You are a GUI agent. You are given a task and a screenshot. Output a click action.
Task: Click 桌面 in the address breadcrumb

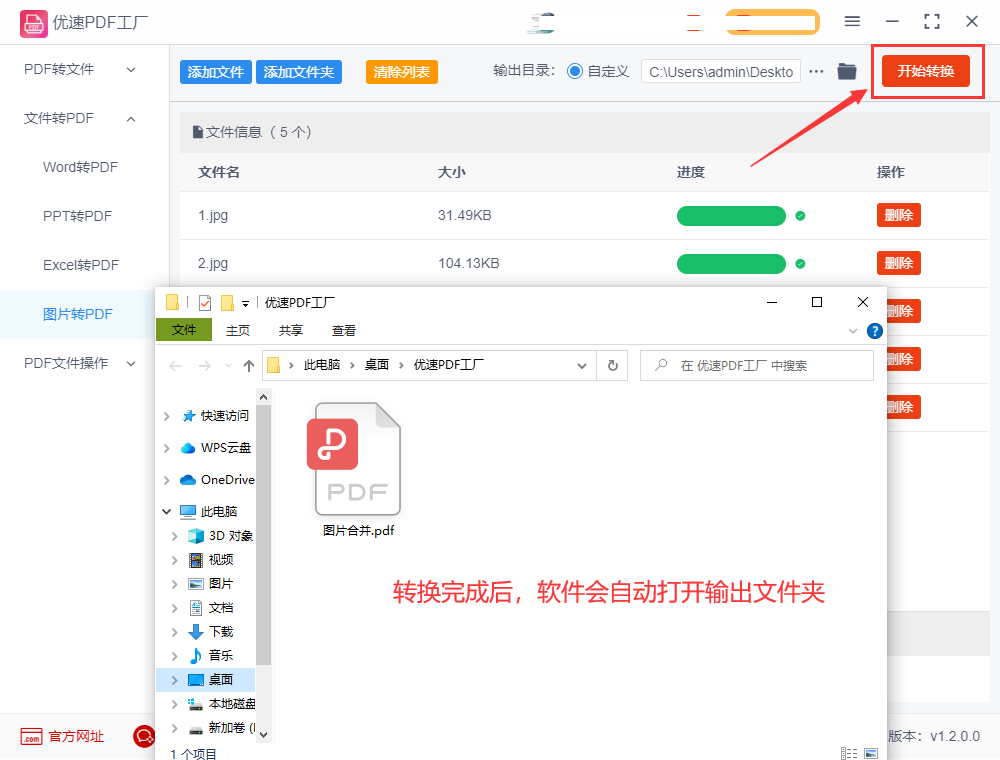(376, 365)
